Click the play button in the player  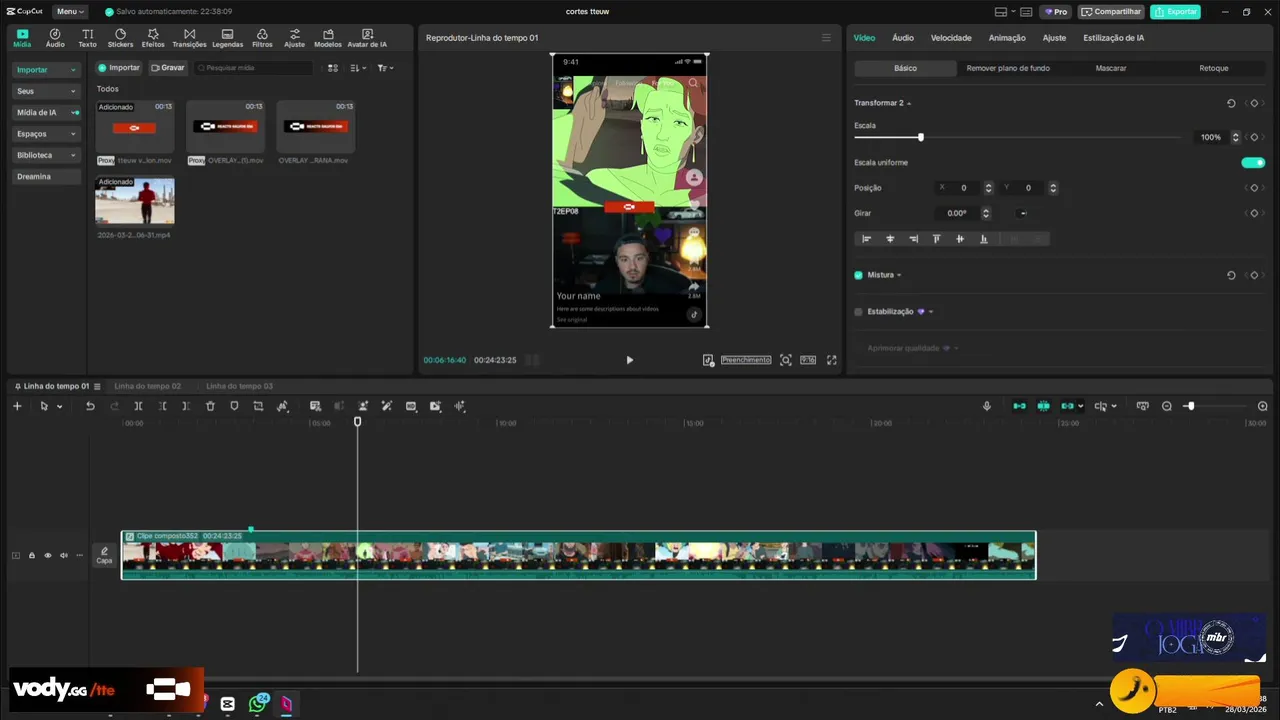629,360
